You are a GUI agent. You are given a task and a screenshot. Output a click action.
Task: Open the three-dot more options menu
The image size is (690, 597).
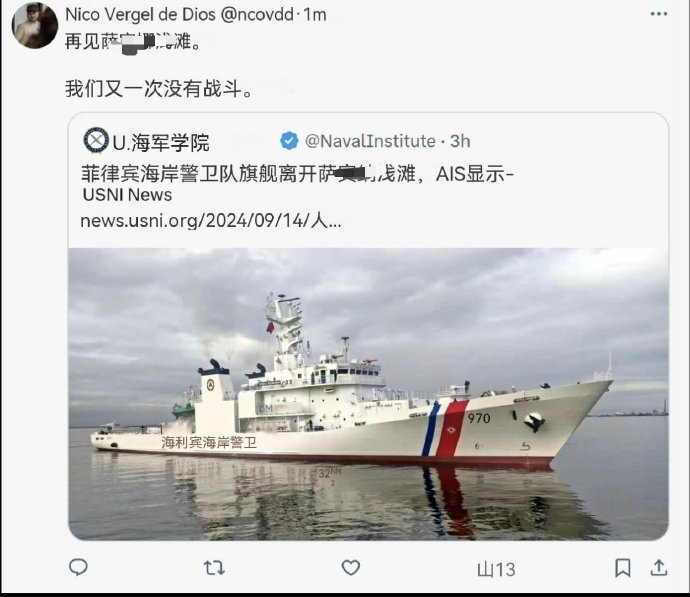pos(659,14)
